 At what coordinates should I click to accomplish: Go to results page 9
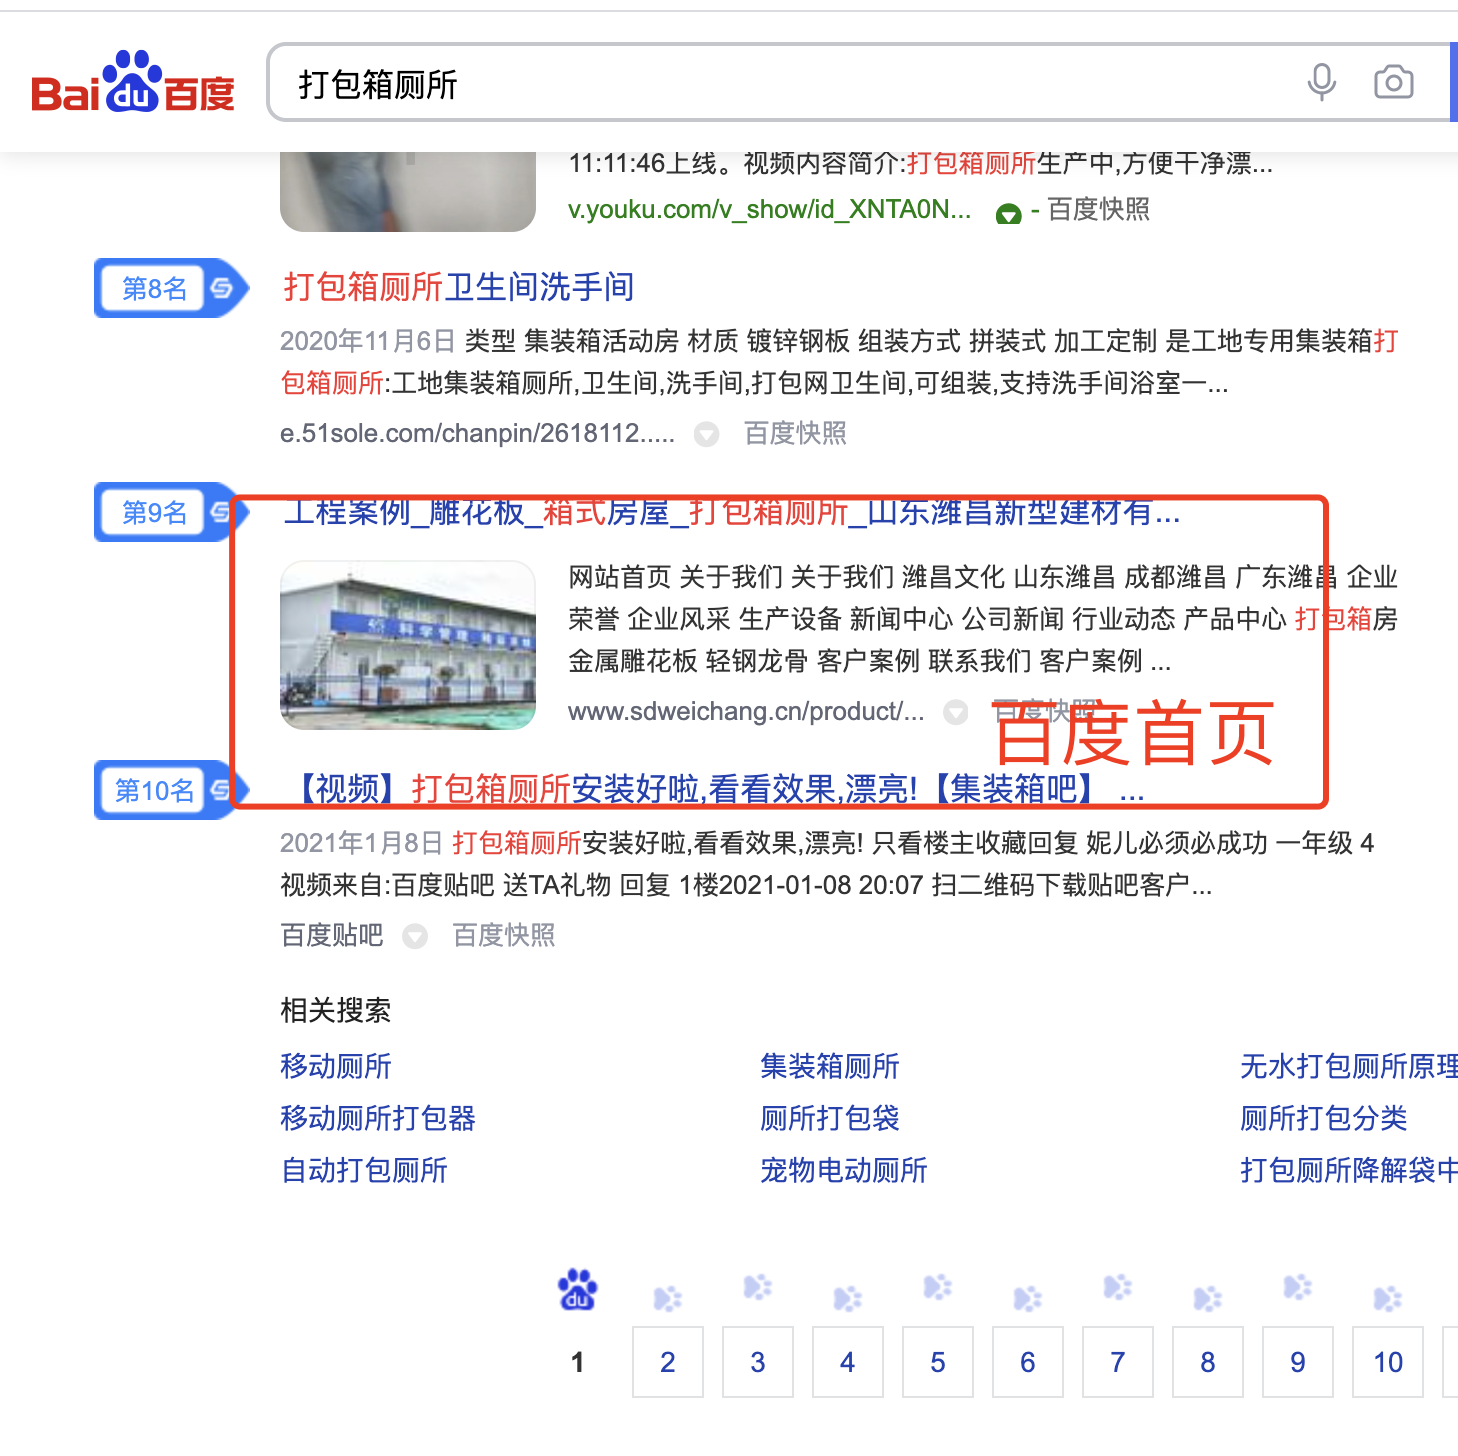1298,1362
